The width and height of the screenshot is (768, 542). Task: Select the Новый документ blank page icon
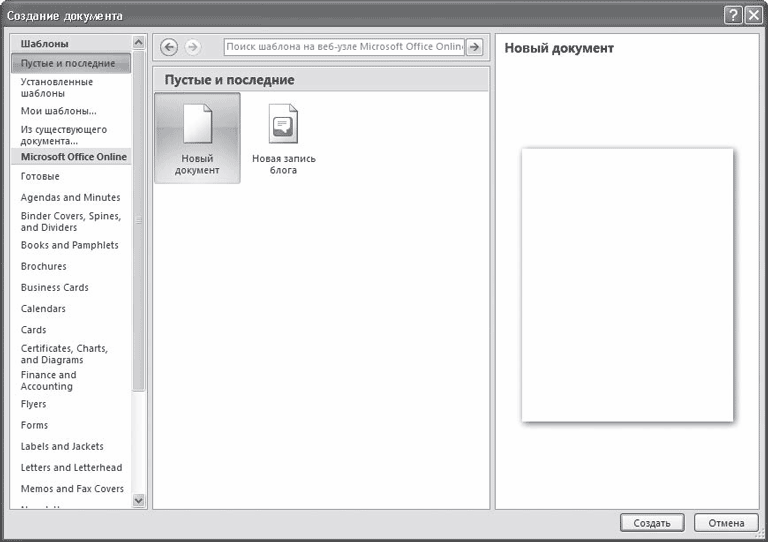(197, 127)
